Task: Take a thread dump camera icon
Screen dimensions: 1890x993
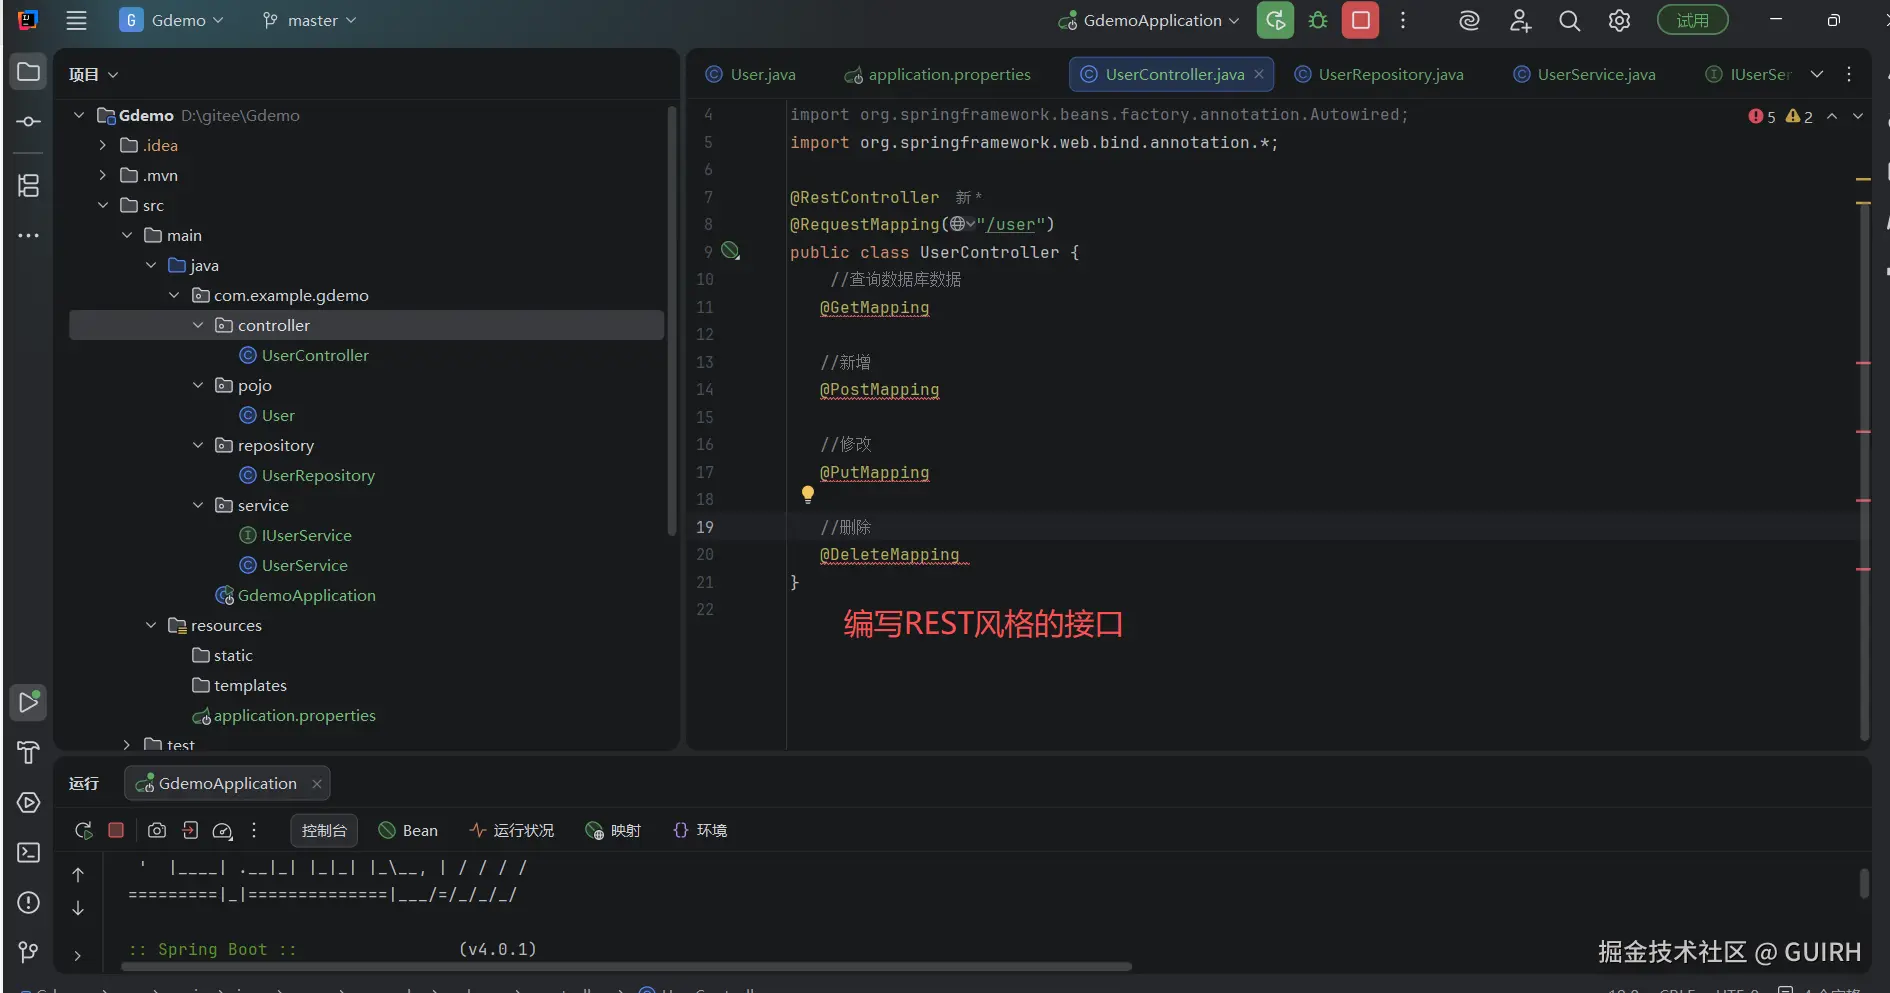Action: (x=157, y=830)
